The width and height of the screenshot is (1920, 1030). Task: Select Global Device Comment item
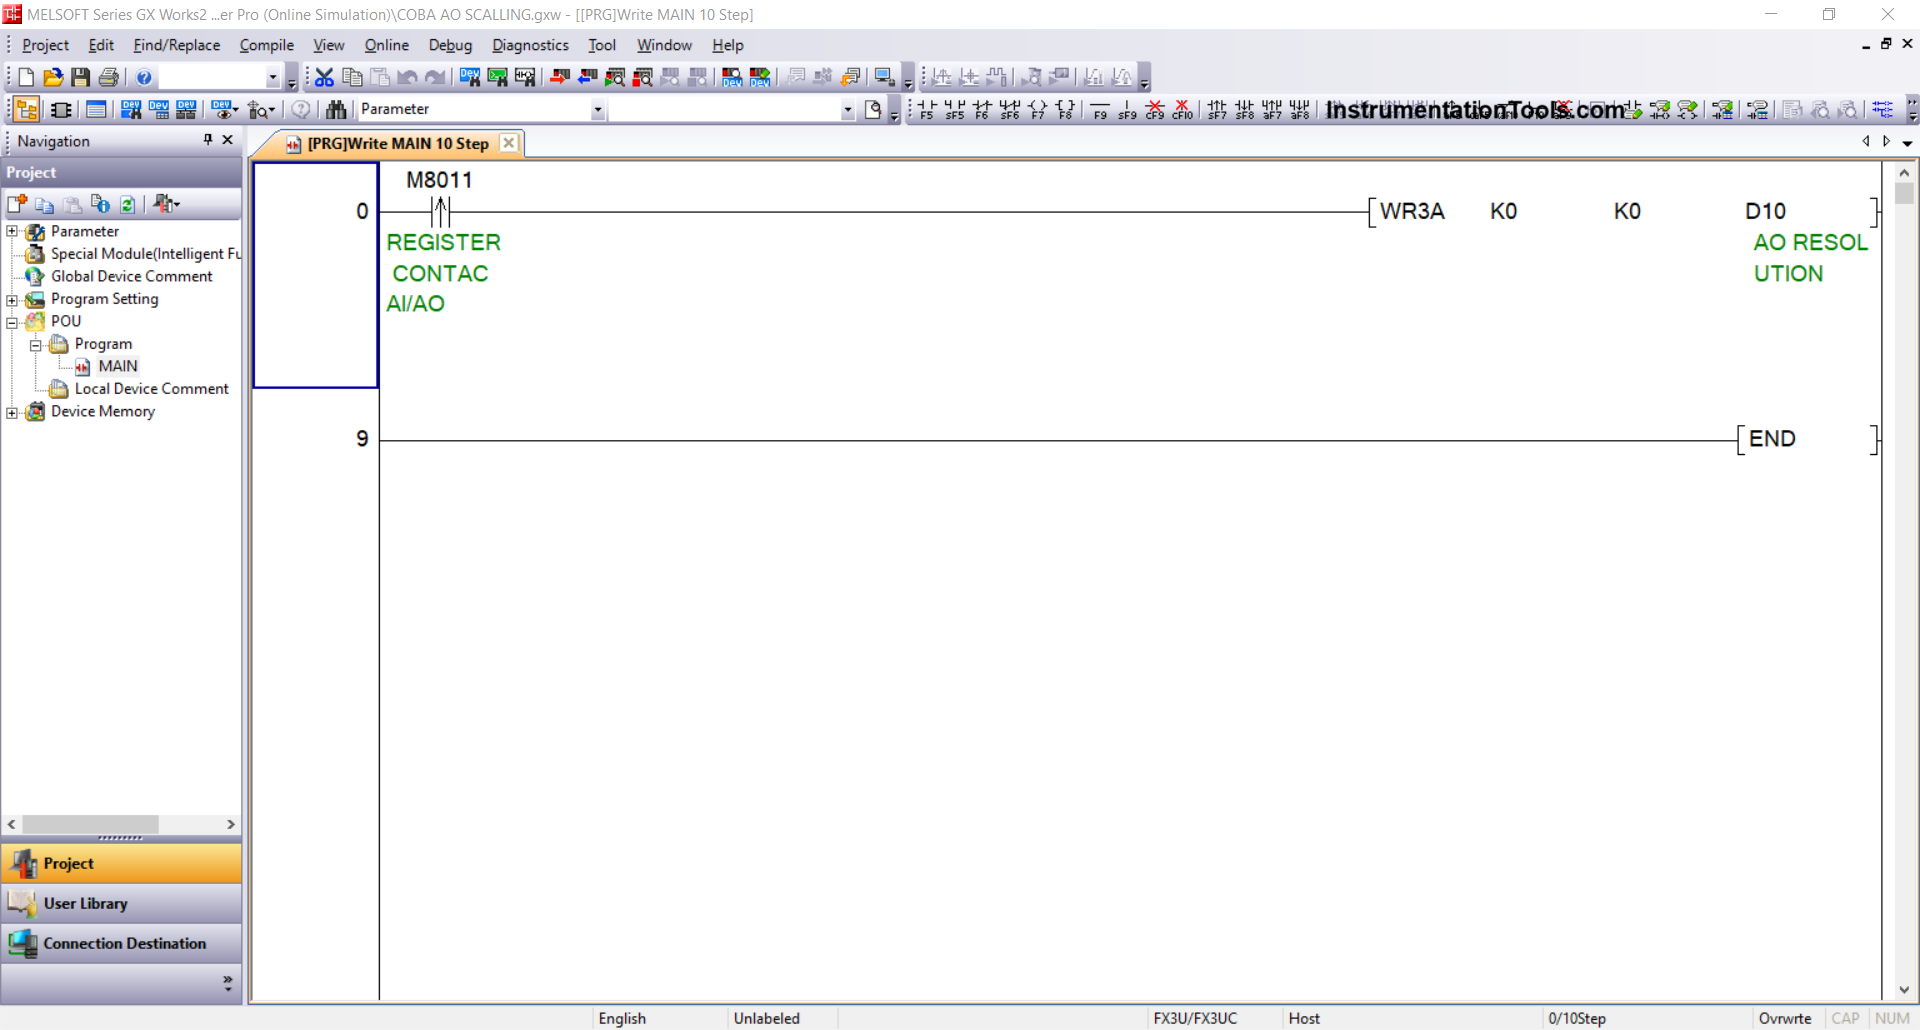click(131, 276)
